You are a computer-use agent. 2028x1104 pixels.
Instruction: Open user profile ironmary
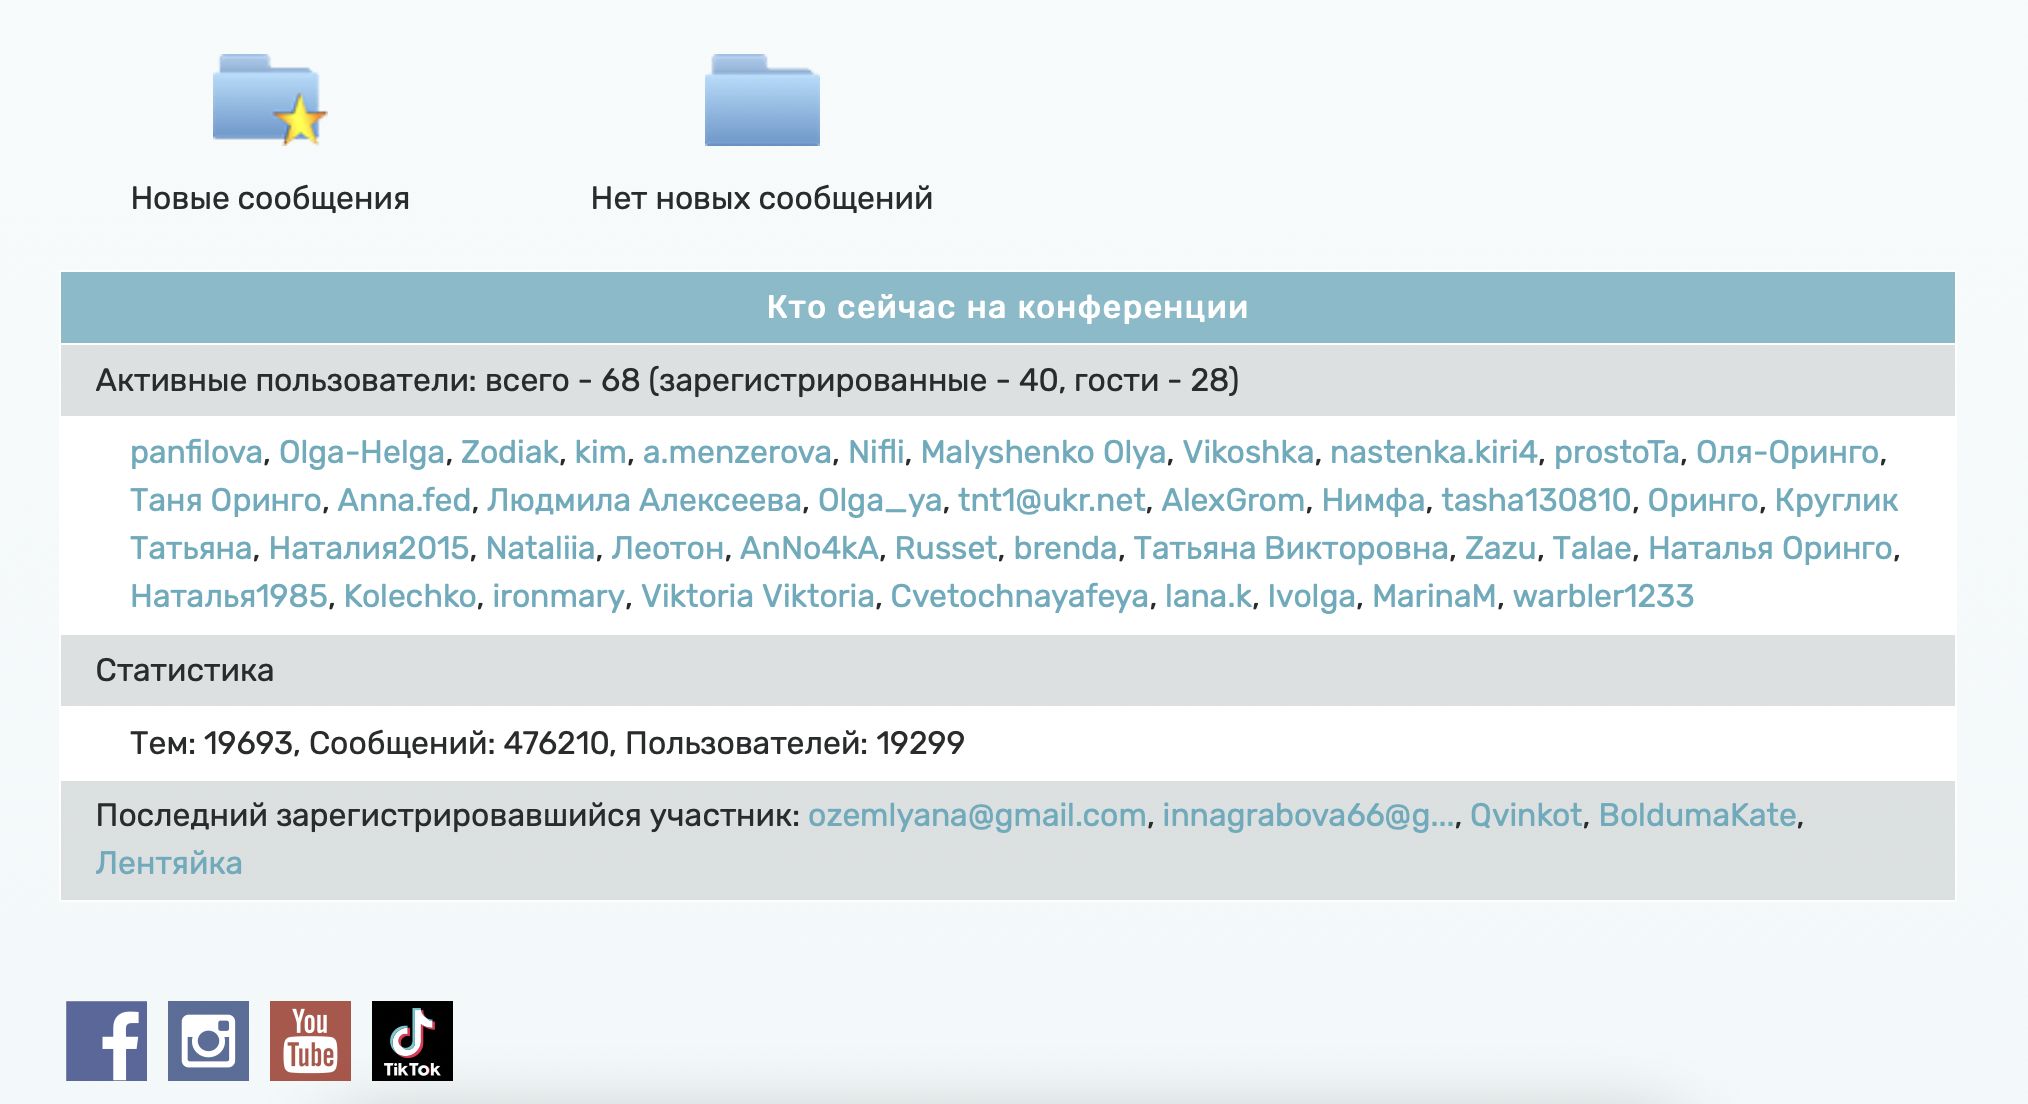tap(558, 596)
